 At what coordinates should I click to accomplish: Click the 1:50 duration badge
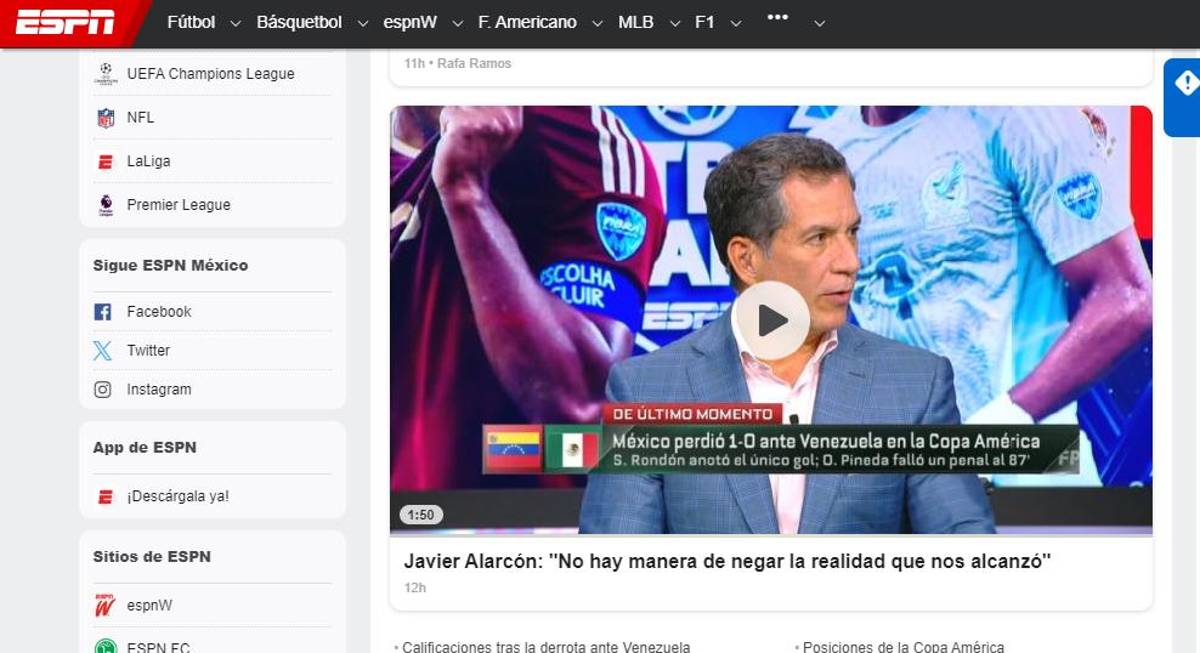(420, 514)
